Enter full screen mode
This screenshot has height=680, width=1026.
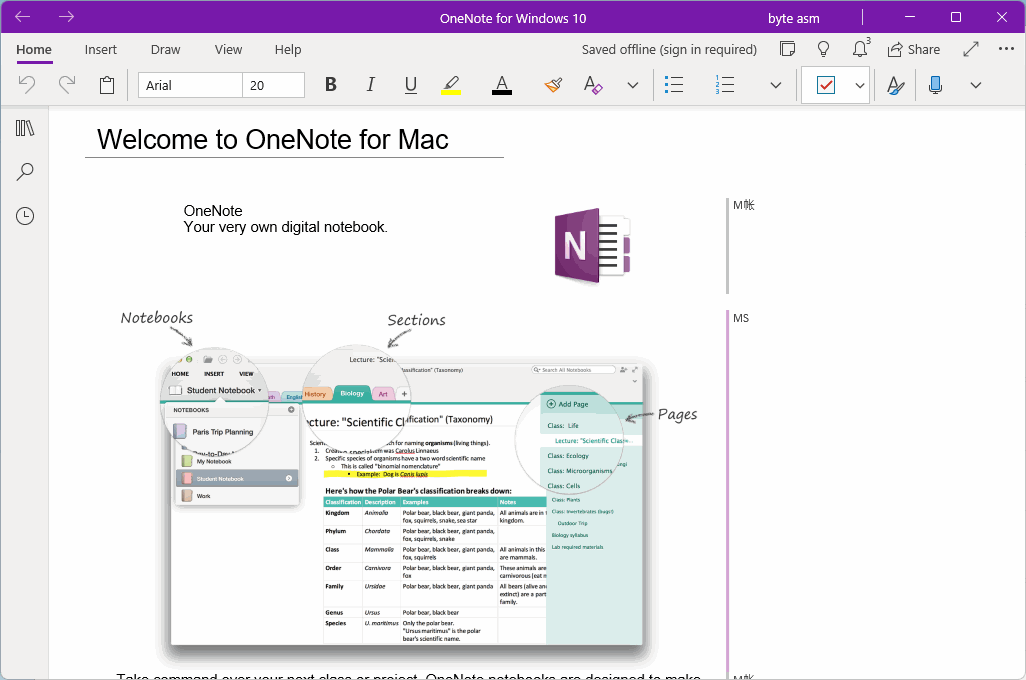tap(971, 49)
